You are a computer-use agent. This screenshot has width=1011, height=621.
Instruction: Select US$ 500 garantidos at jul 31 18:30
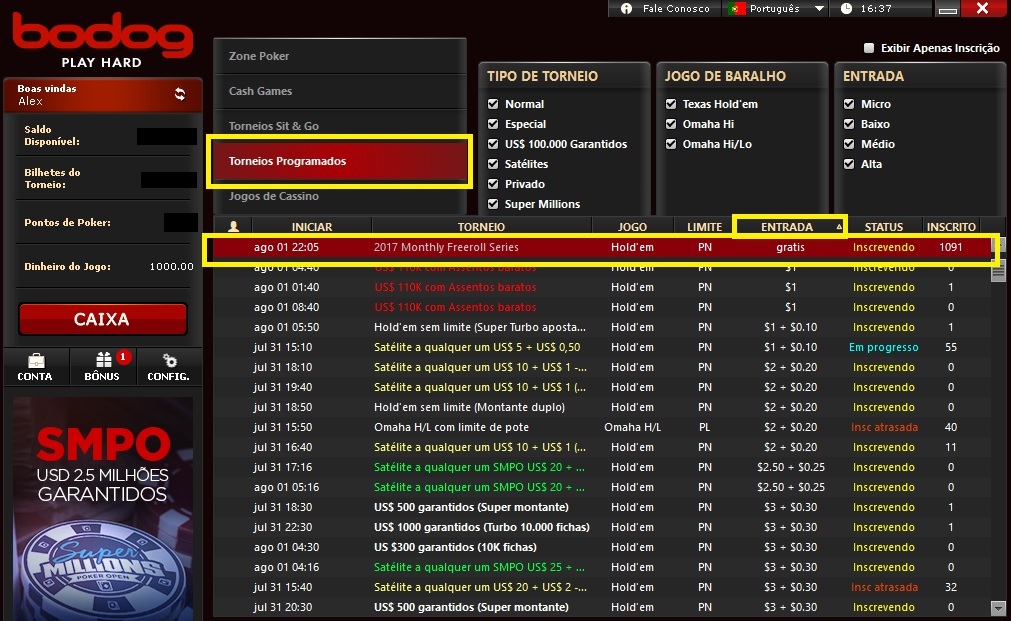pyautogui.click(x=602, y=507)
